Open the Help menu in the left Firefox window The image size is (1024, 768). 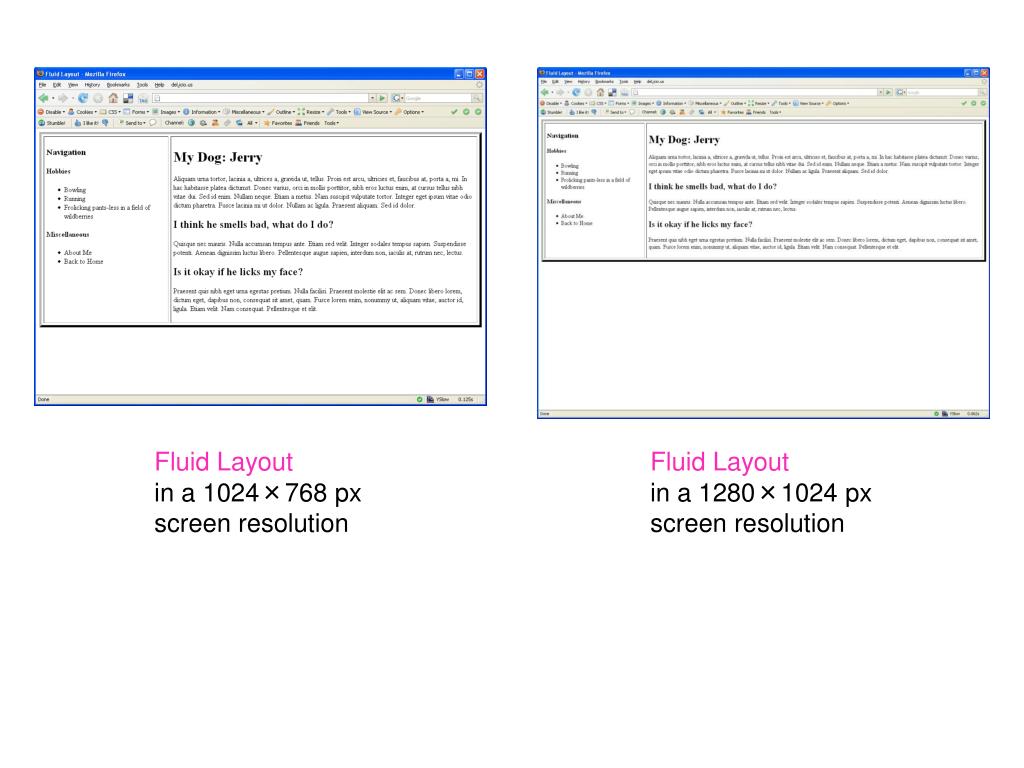click(x=159, y=85)
